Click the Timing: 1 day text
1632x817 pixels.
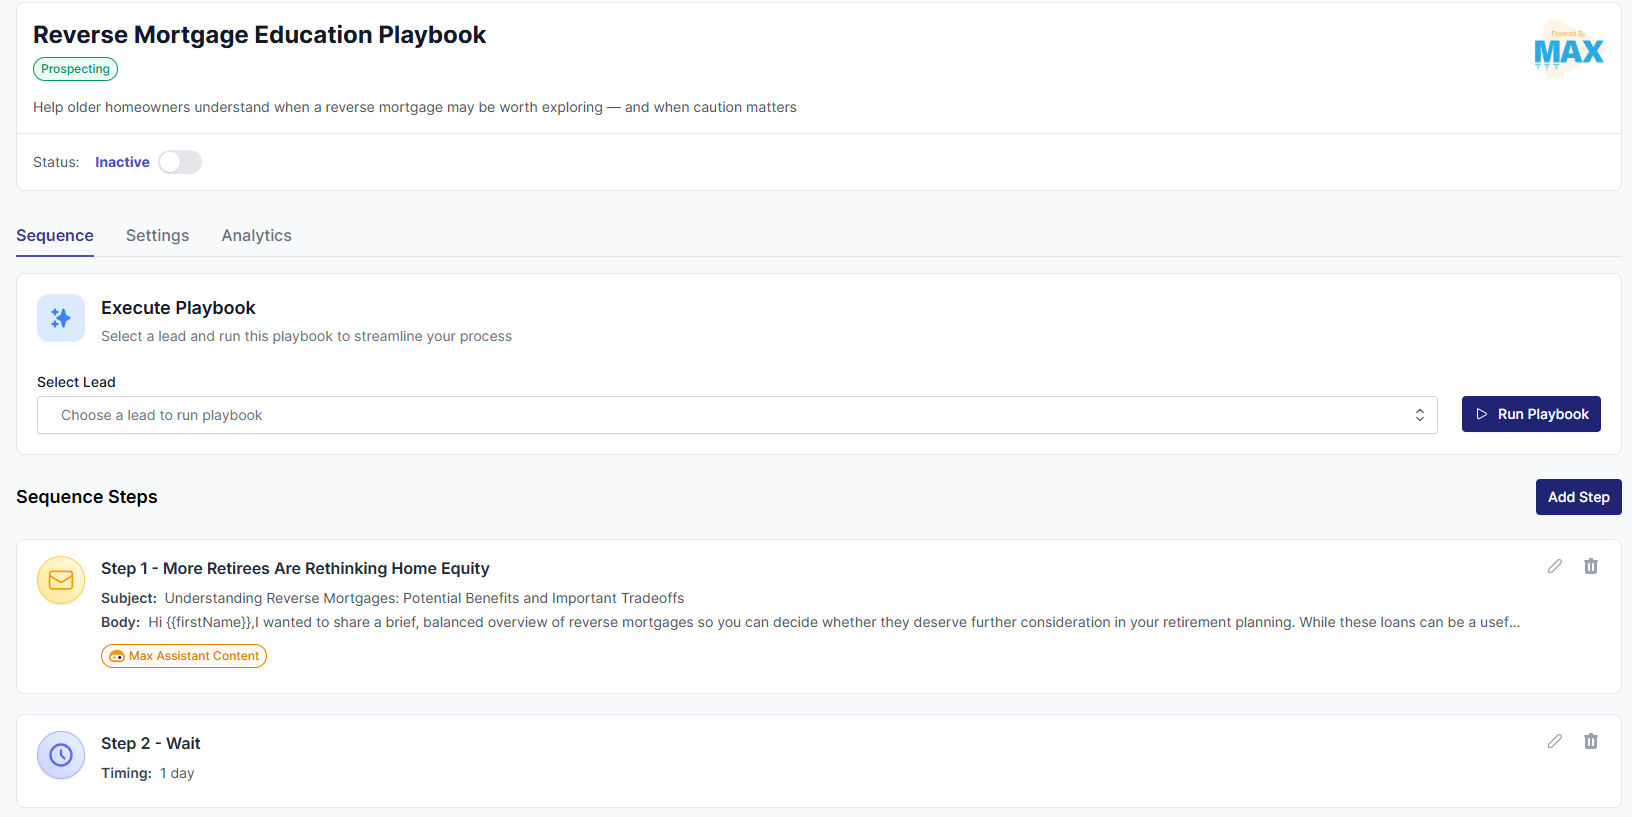tap(148, 773)
